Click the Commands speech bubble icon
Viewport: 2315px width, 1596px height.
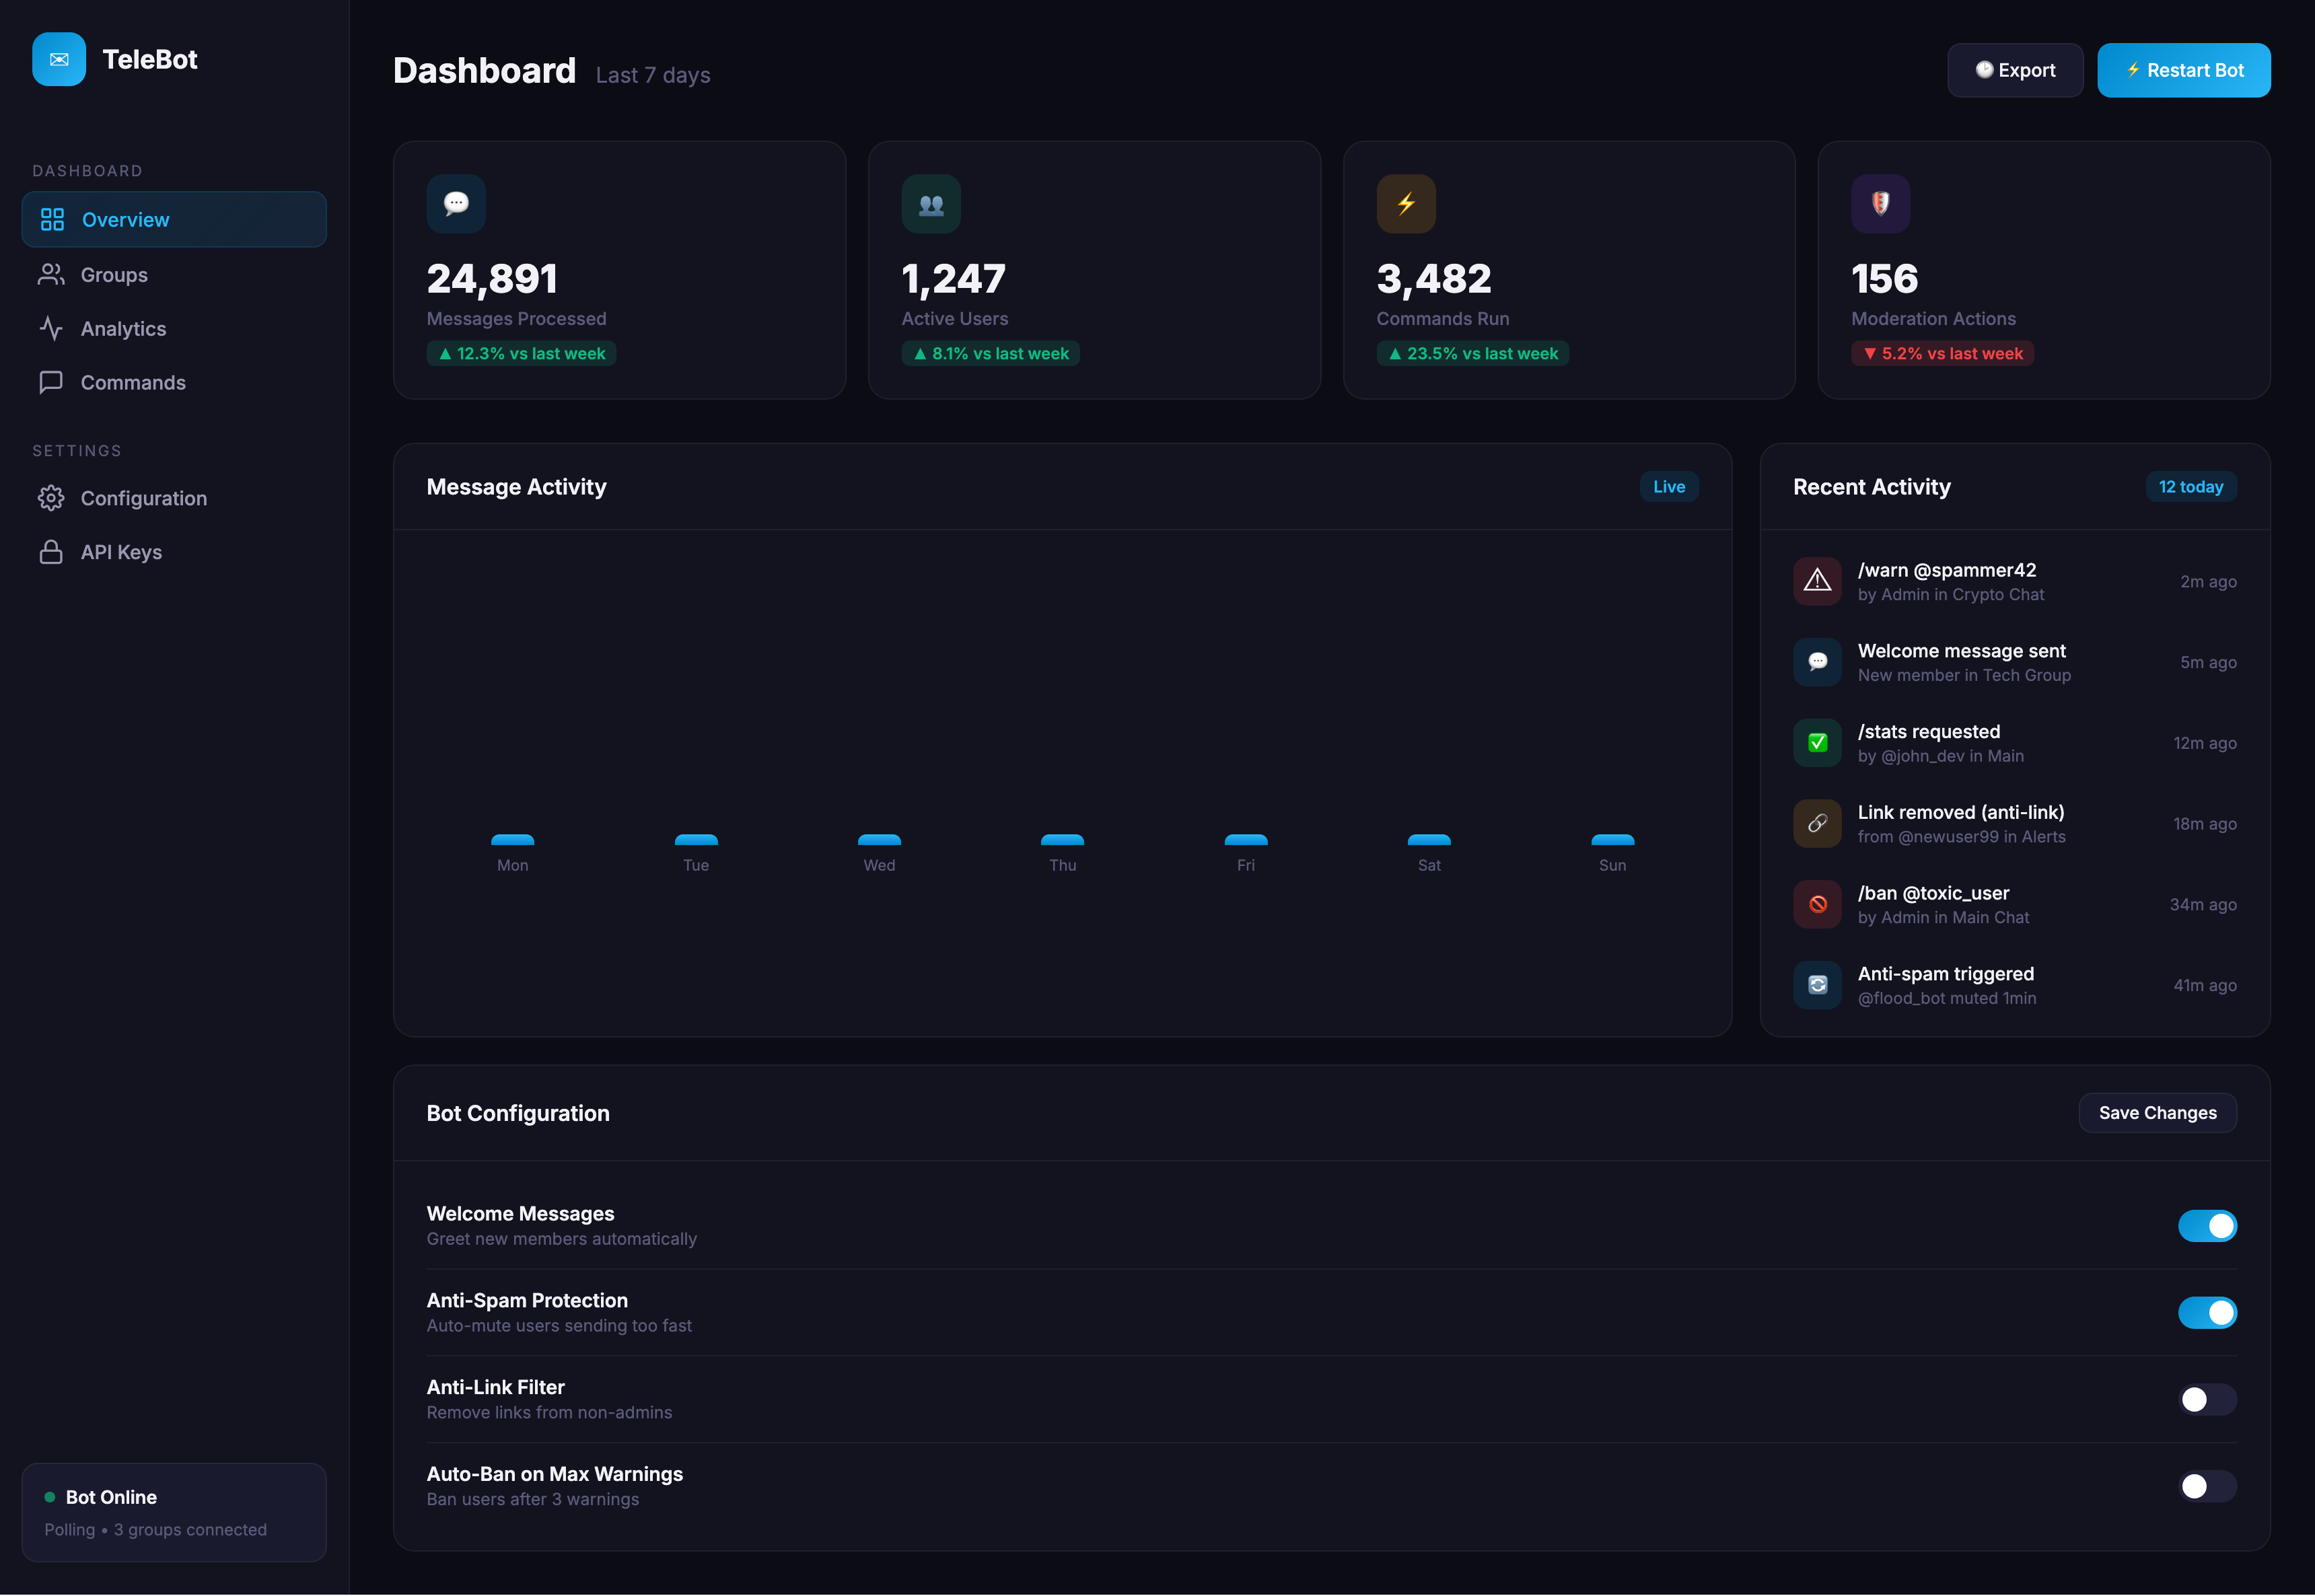coord(52,382)
